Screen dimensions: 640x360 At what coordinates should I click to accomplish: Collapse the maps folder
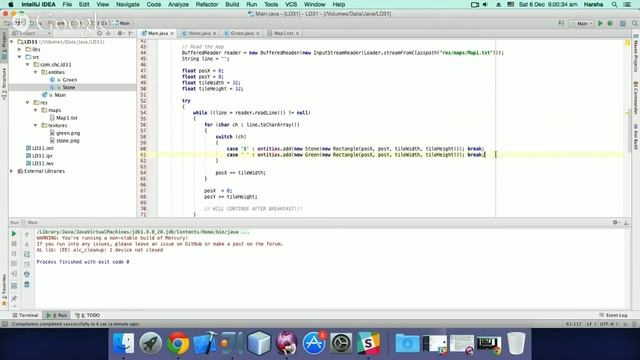pyautogui.click(x=36, y=110)
